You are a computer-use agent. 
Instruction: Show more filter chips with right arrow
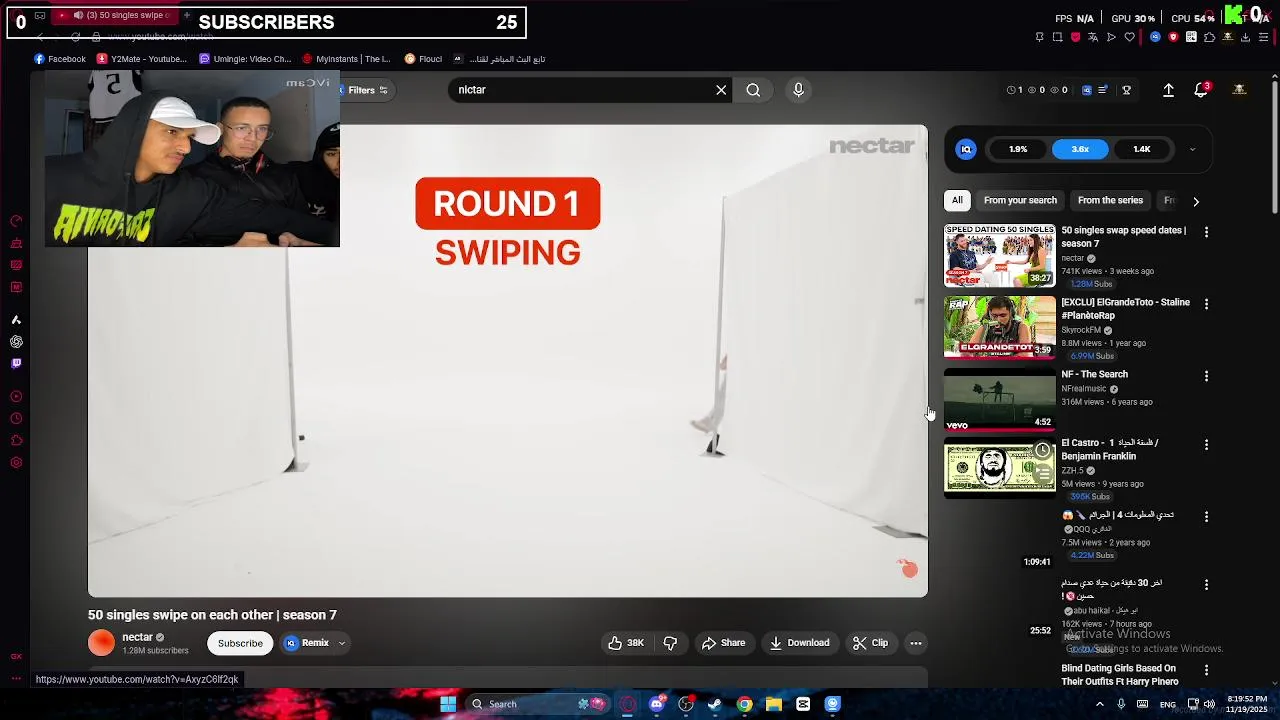point(1196,201)
